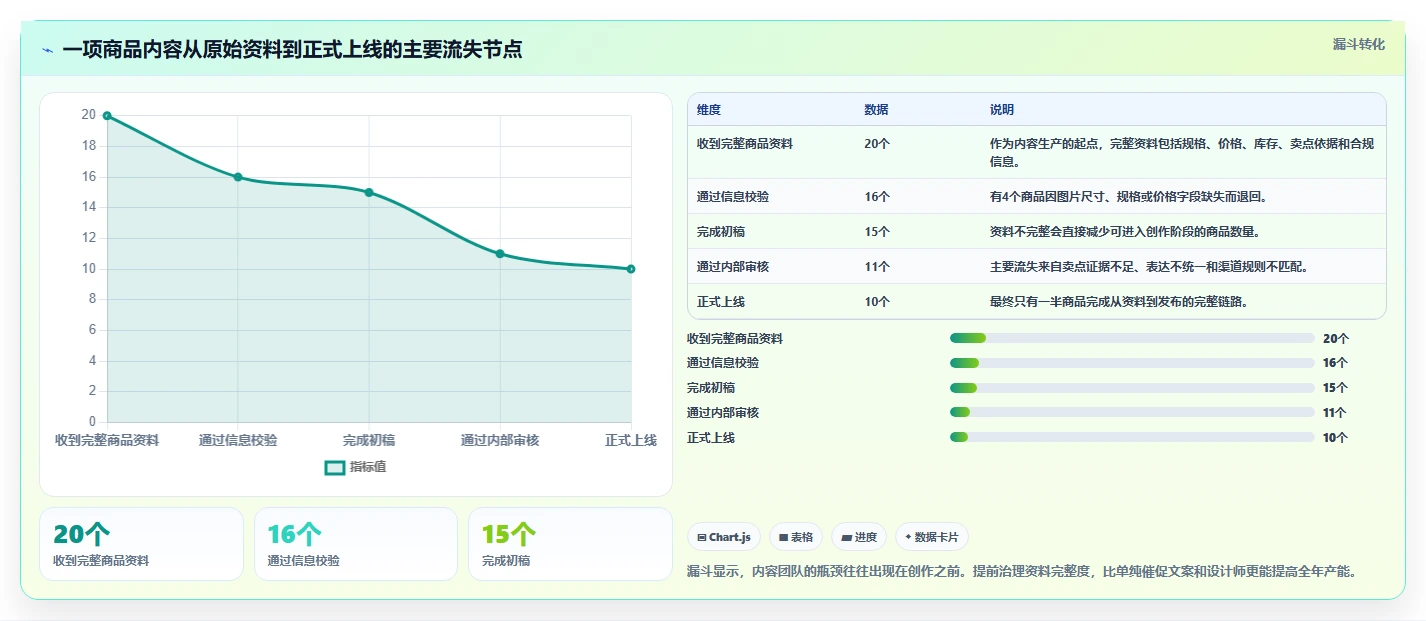The image size is (1426, 621).
Task: Click the 通过内部审核 progress list label
Action: click(x=723, y=413)
